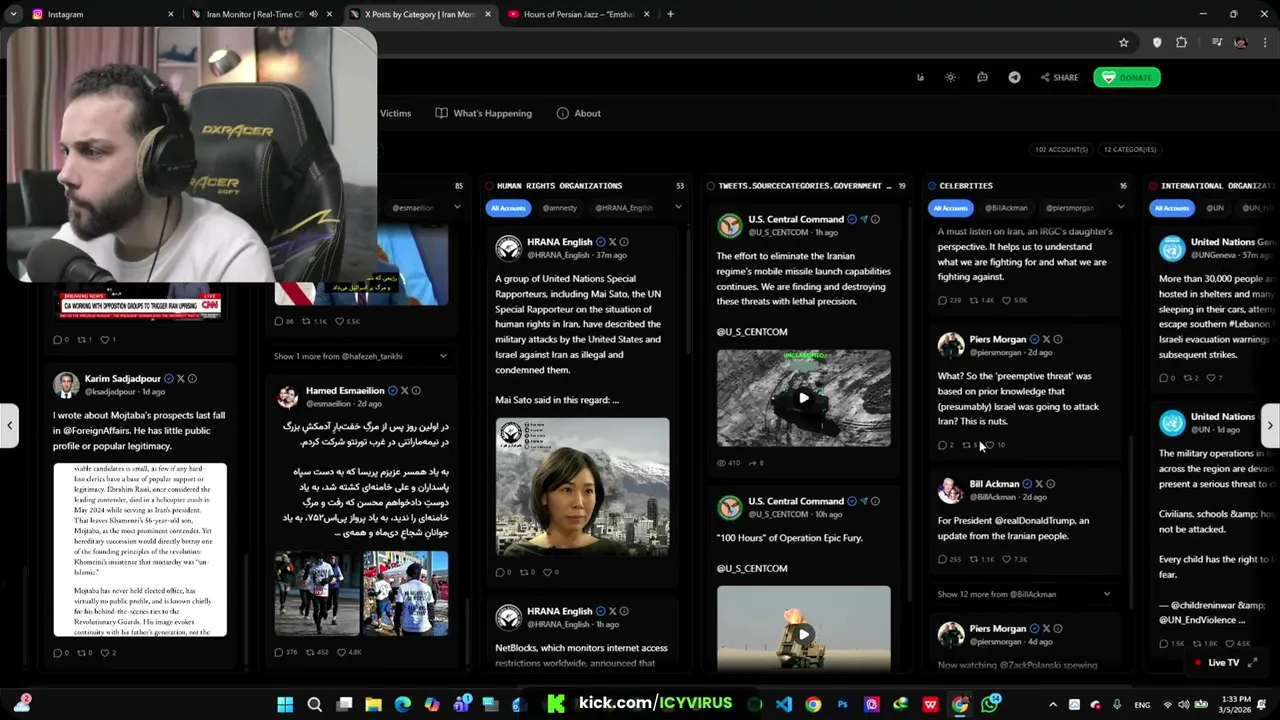Open the chatbot robot icon in header
This screenshot has height=720, width=1280.
click(x=982, y=77)
